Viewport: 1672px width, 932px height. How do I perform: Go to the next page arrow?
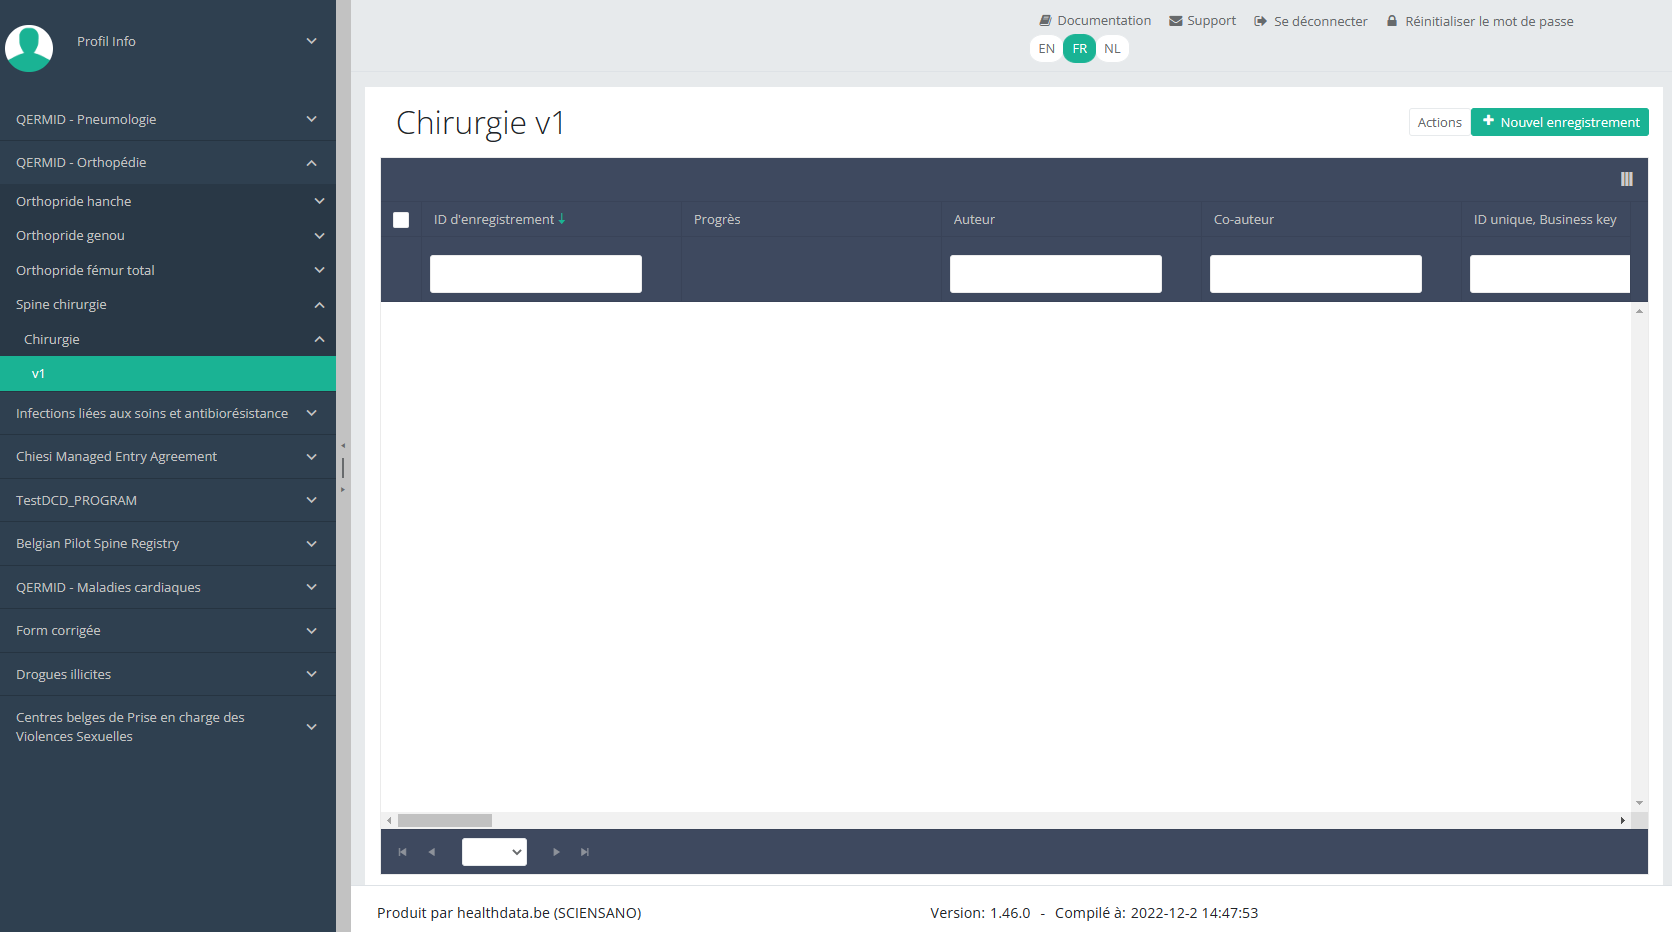pyautogui.click(x=556, y=852)
